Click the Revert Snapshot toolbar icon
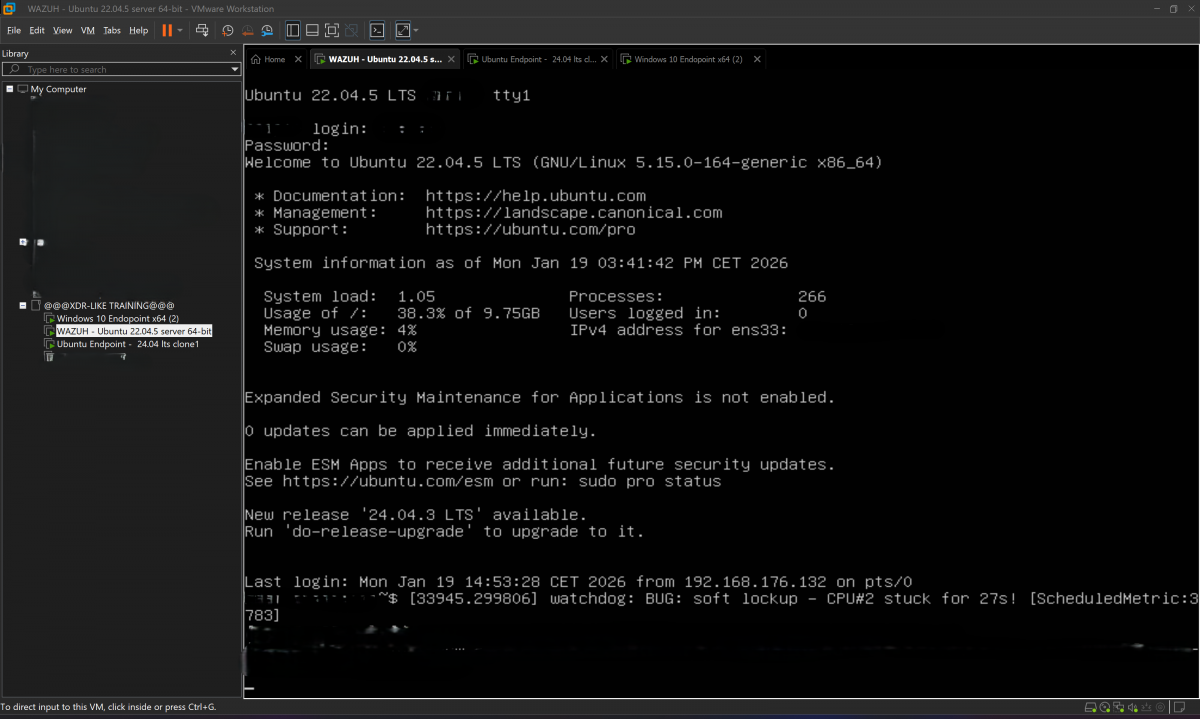The height and width of the screenshot is (719, 1200). (247, 30)
